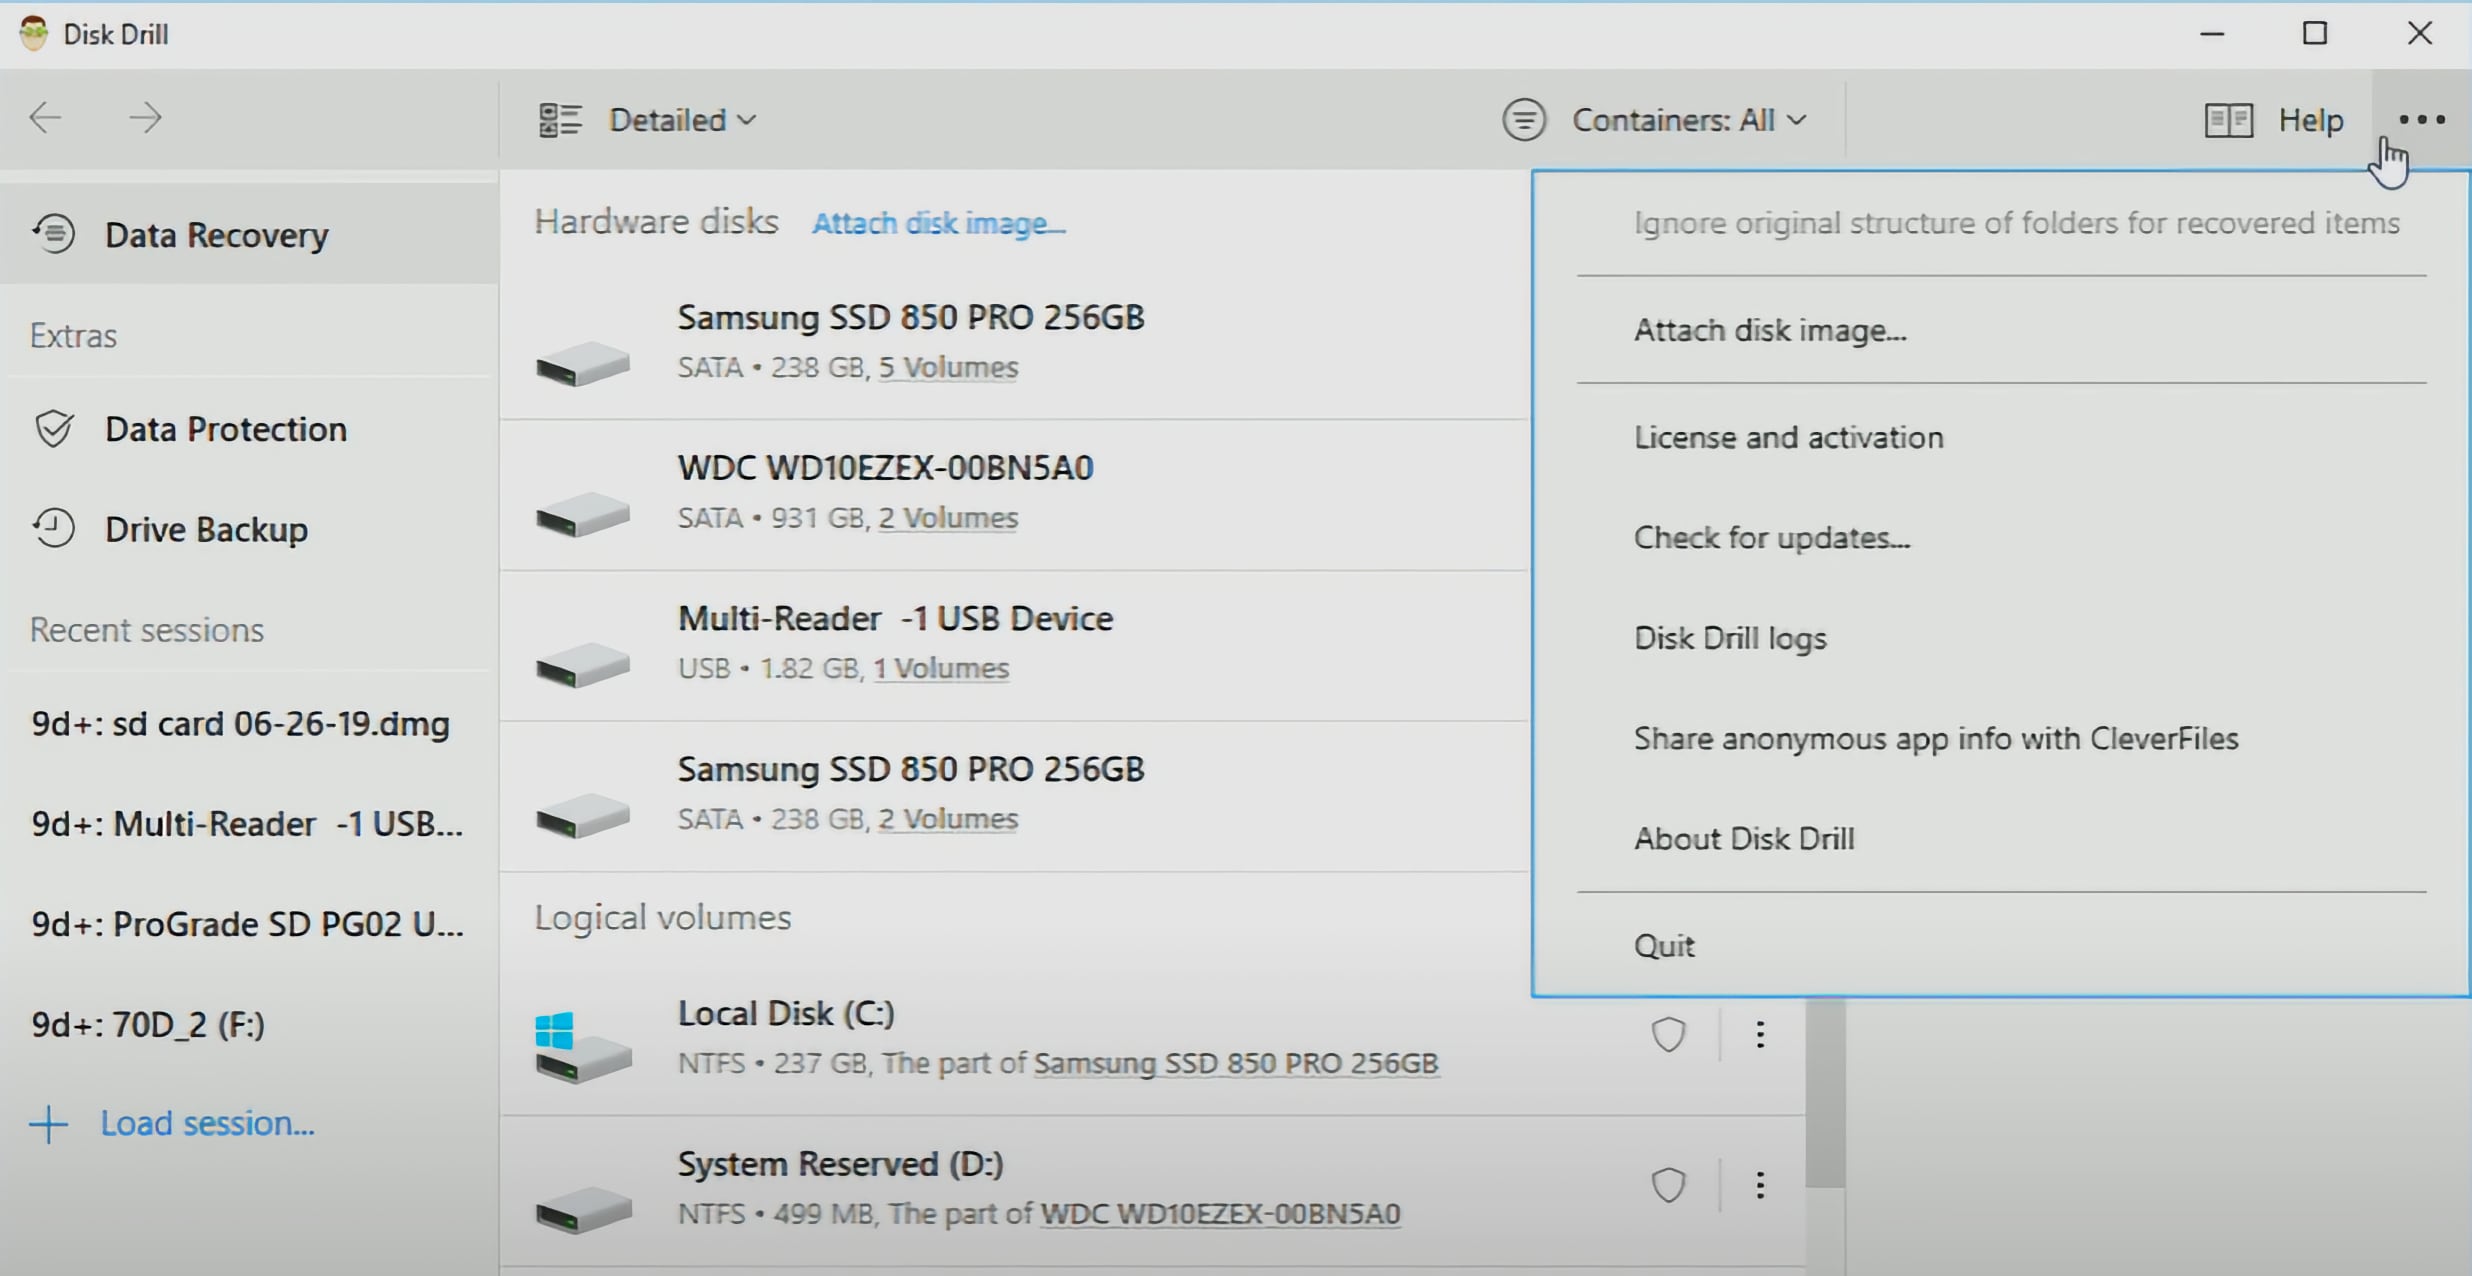Open parent WDC link under System Reserved
Screen dimensions: 2472x1276
pyautogui.click(x=1220, y=1214)
